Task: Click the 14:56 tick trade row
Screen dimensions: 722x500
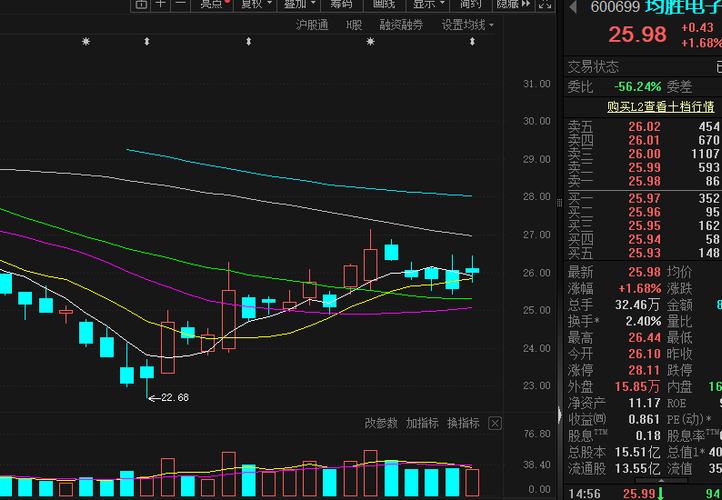Action: (x=645, y=494)
